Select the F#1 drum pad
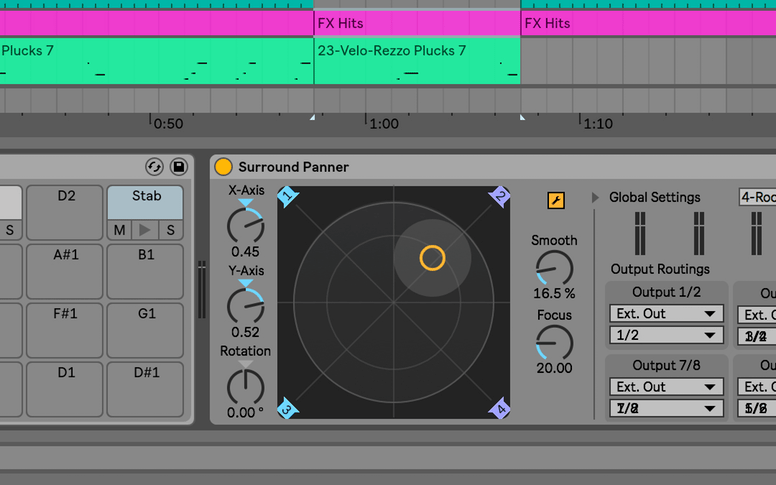Screen dimensions: 776x485 [65, 331]
